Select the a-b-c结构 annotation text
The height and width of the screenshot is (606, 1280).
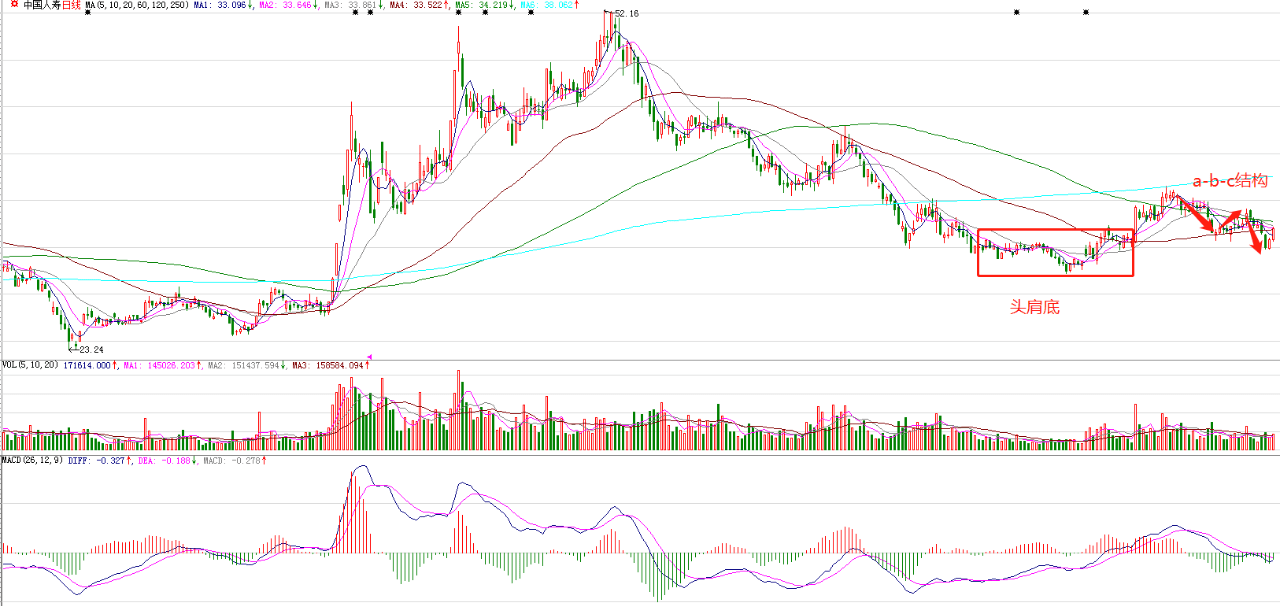pyautogui.click(x=1229, y=181)
